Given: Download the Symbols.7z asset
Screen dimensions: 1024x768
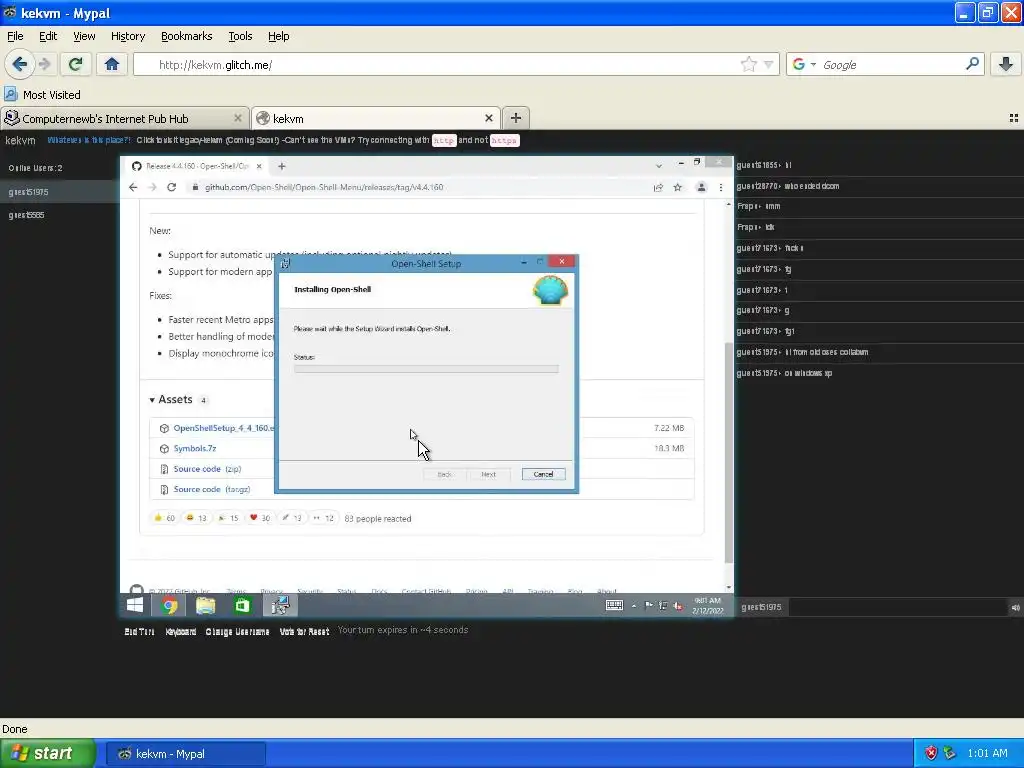Looking at the screenshot, I should pyautogui.click(x=195, y=449).
